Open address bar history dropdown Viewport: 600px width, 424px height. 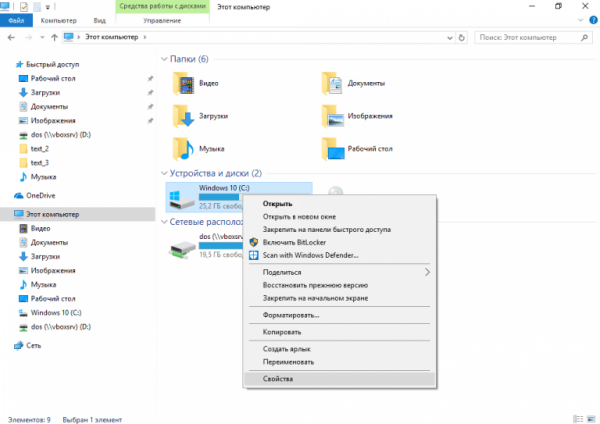click(450, 38)
